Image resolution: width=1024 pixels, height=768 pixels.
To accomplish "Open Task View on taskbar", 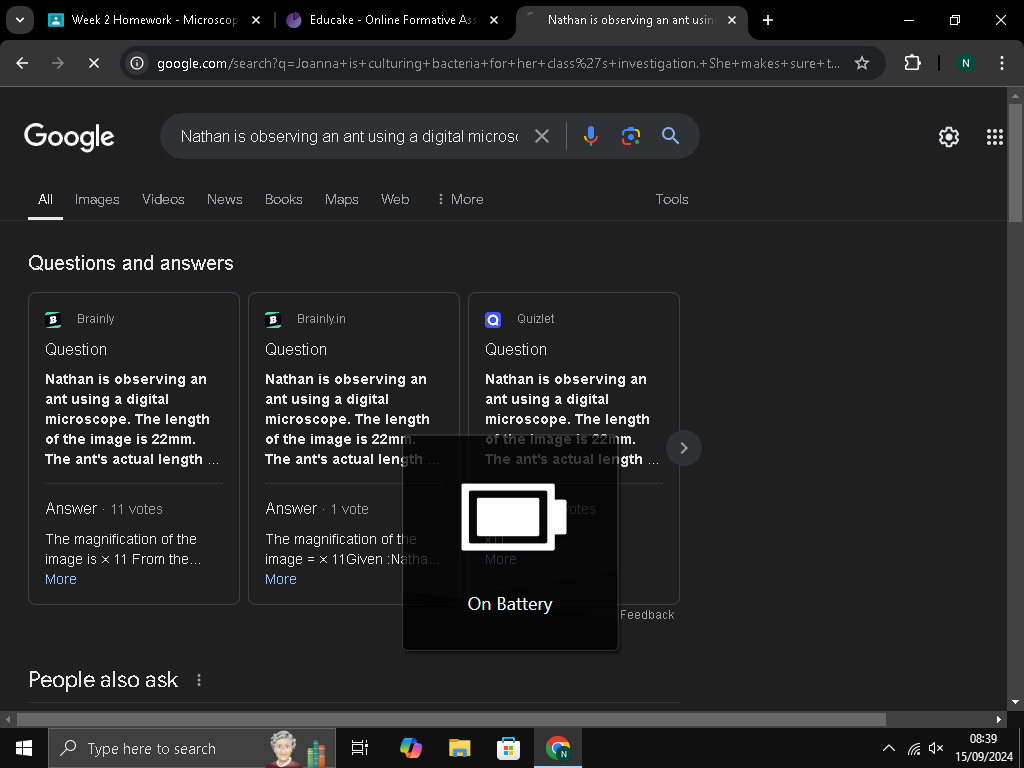I will 359,748.
